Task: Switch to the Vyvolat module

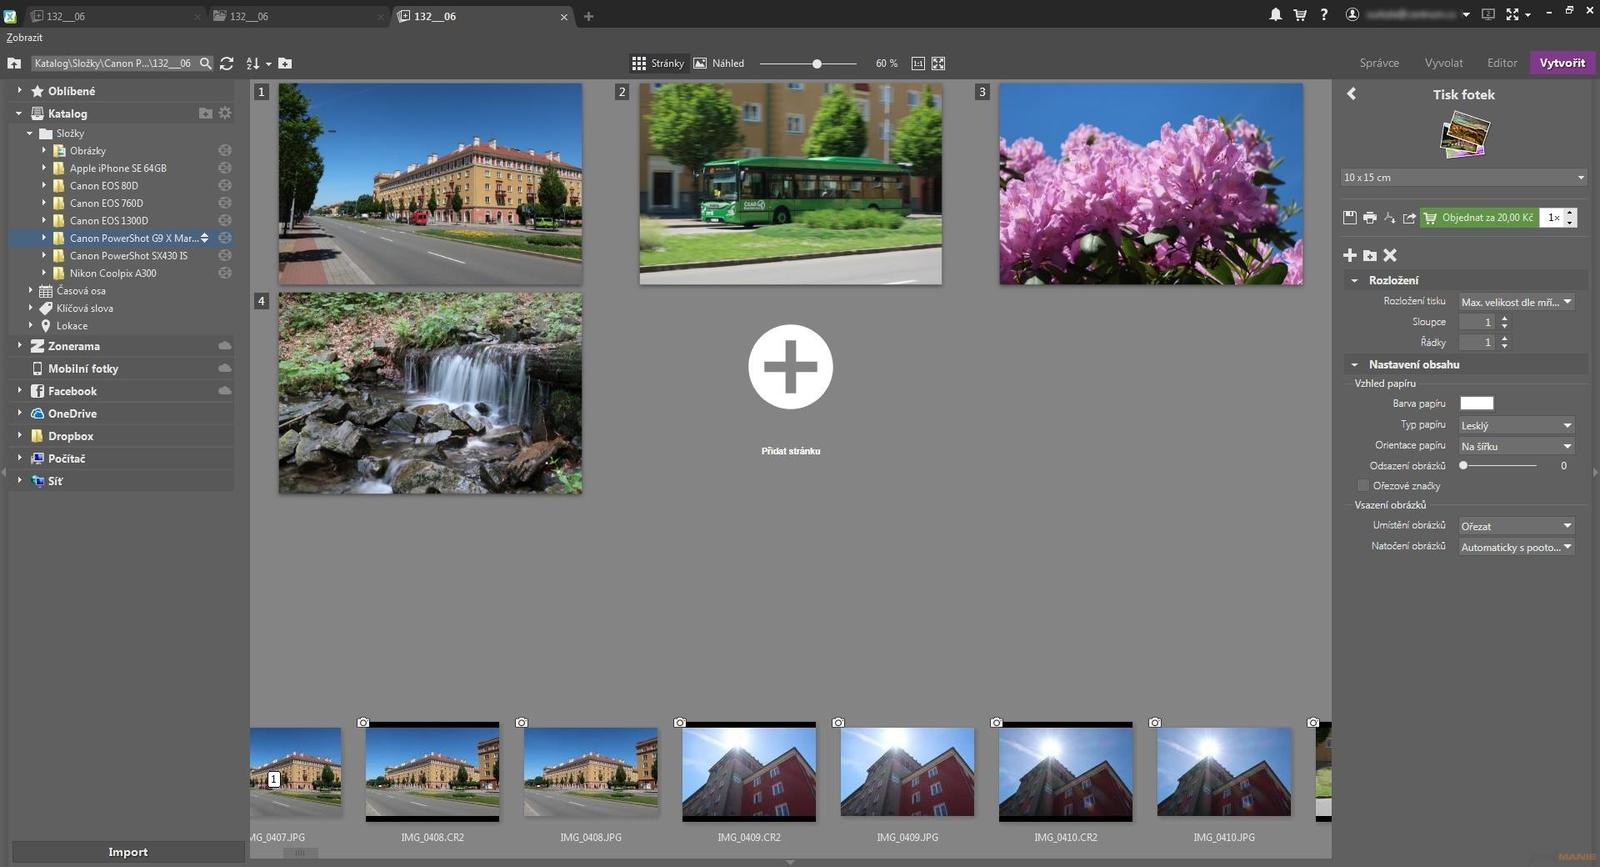Action: point(1443,63)
